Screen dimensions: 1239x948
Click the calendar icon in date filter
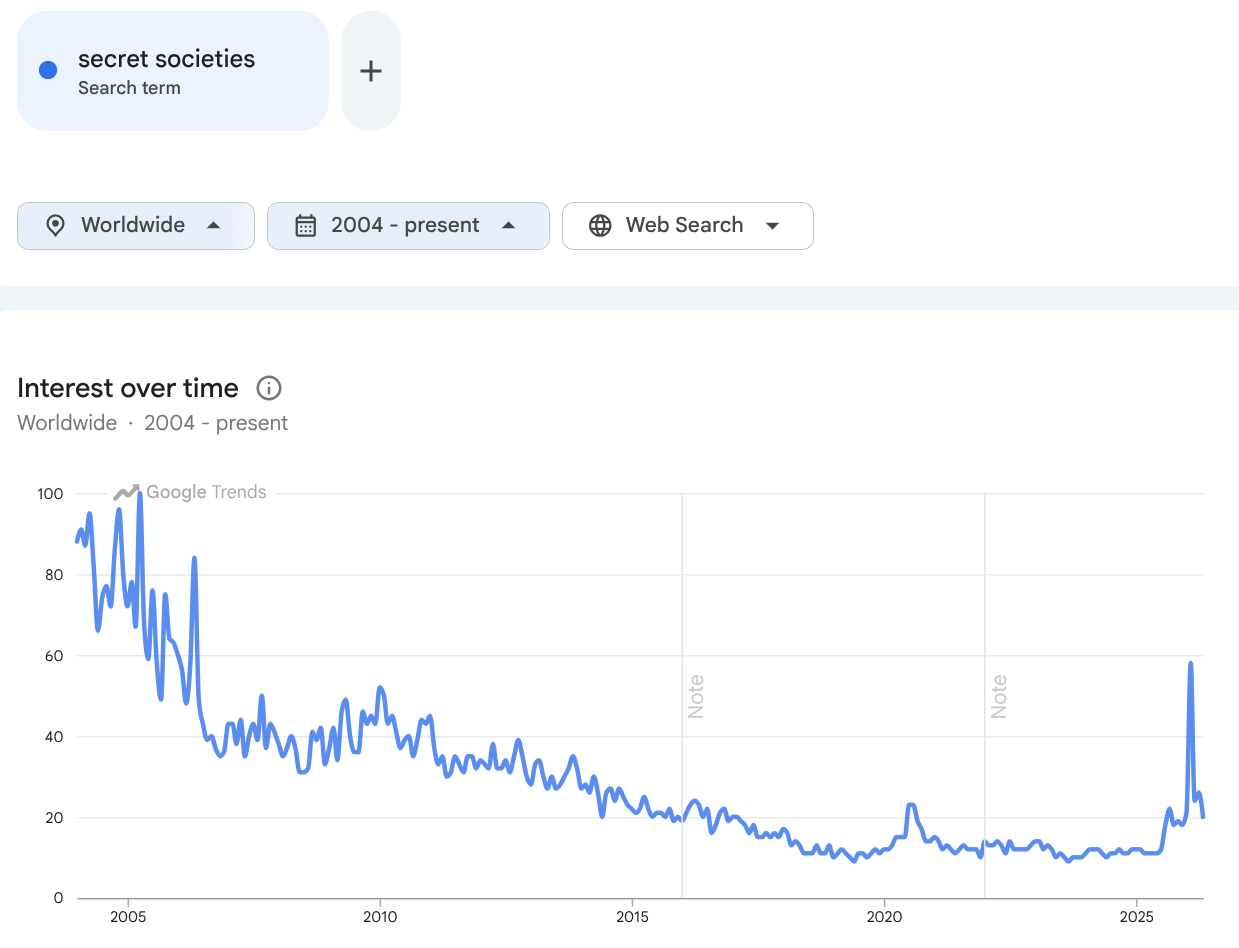click(x=306, y=226)
